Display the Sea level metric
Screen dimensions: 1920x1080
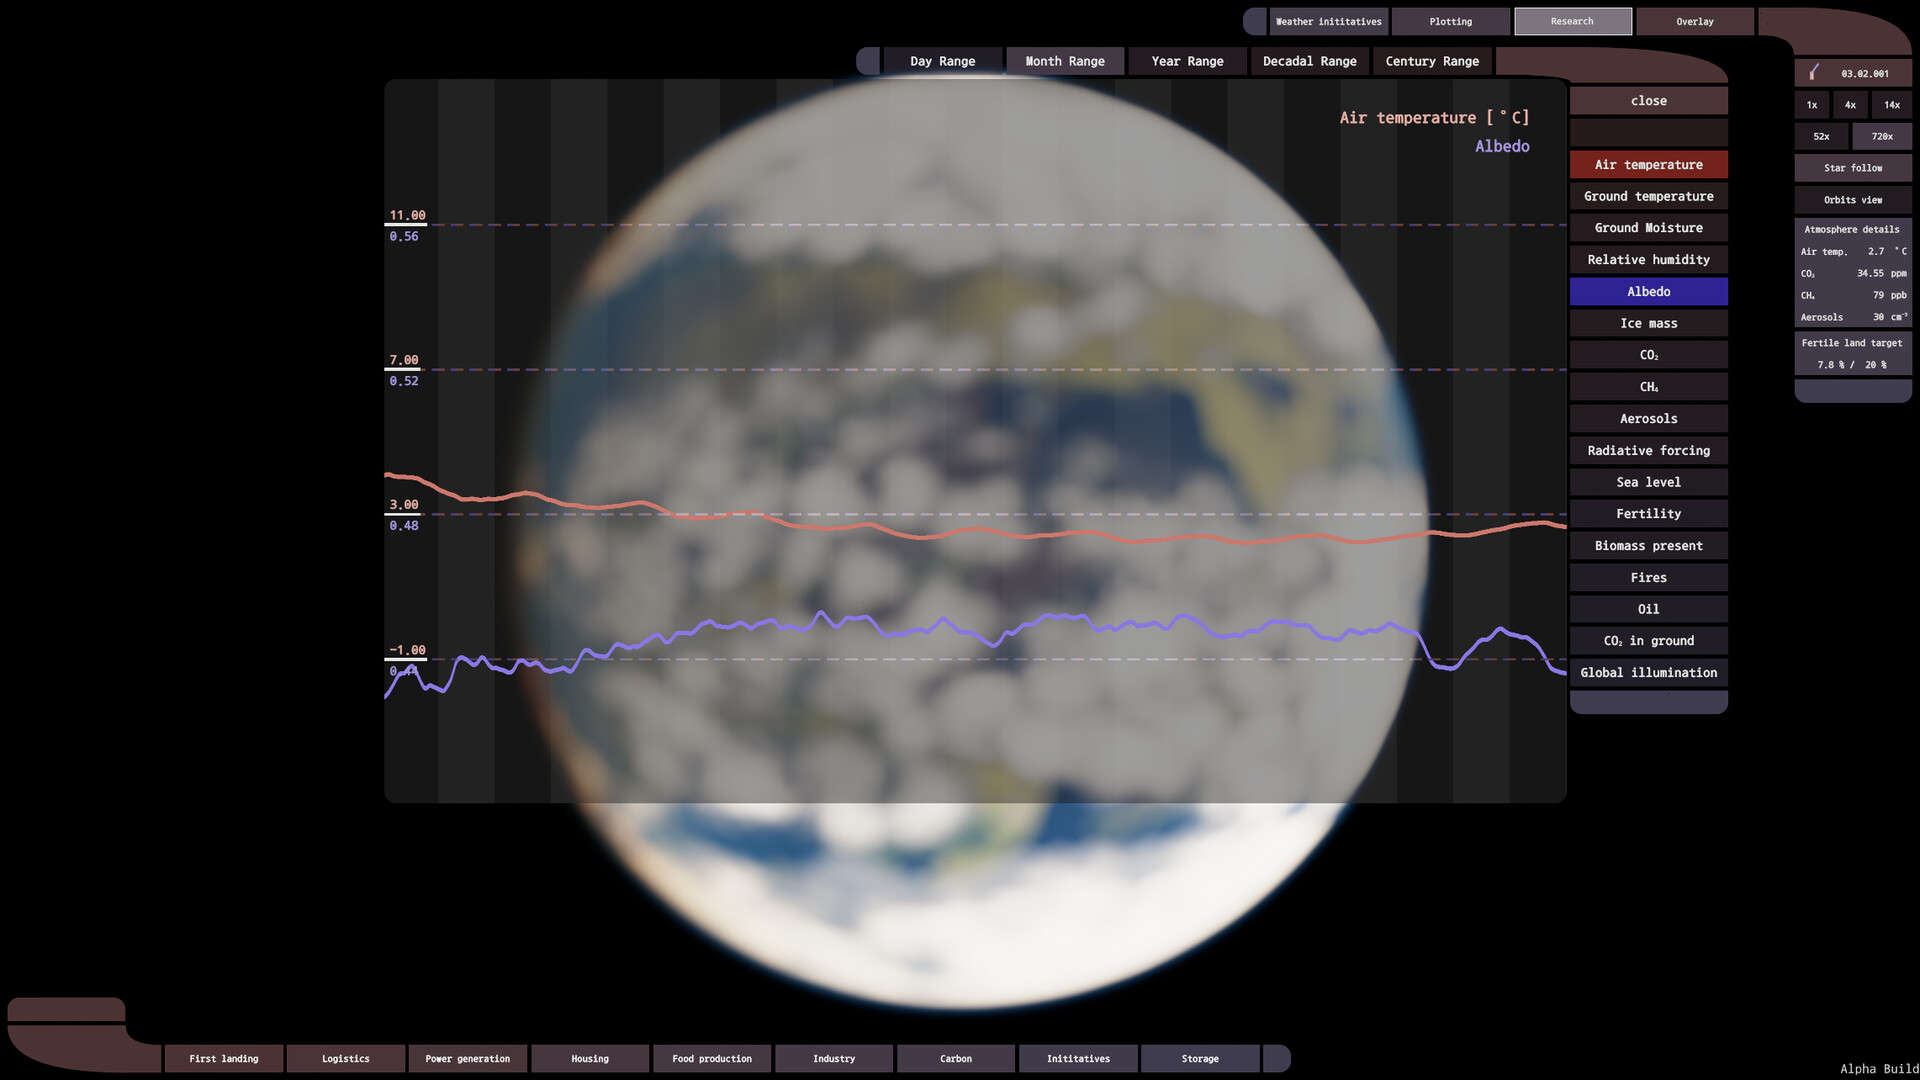1648,482
